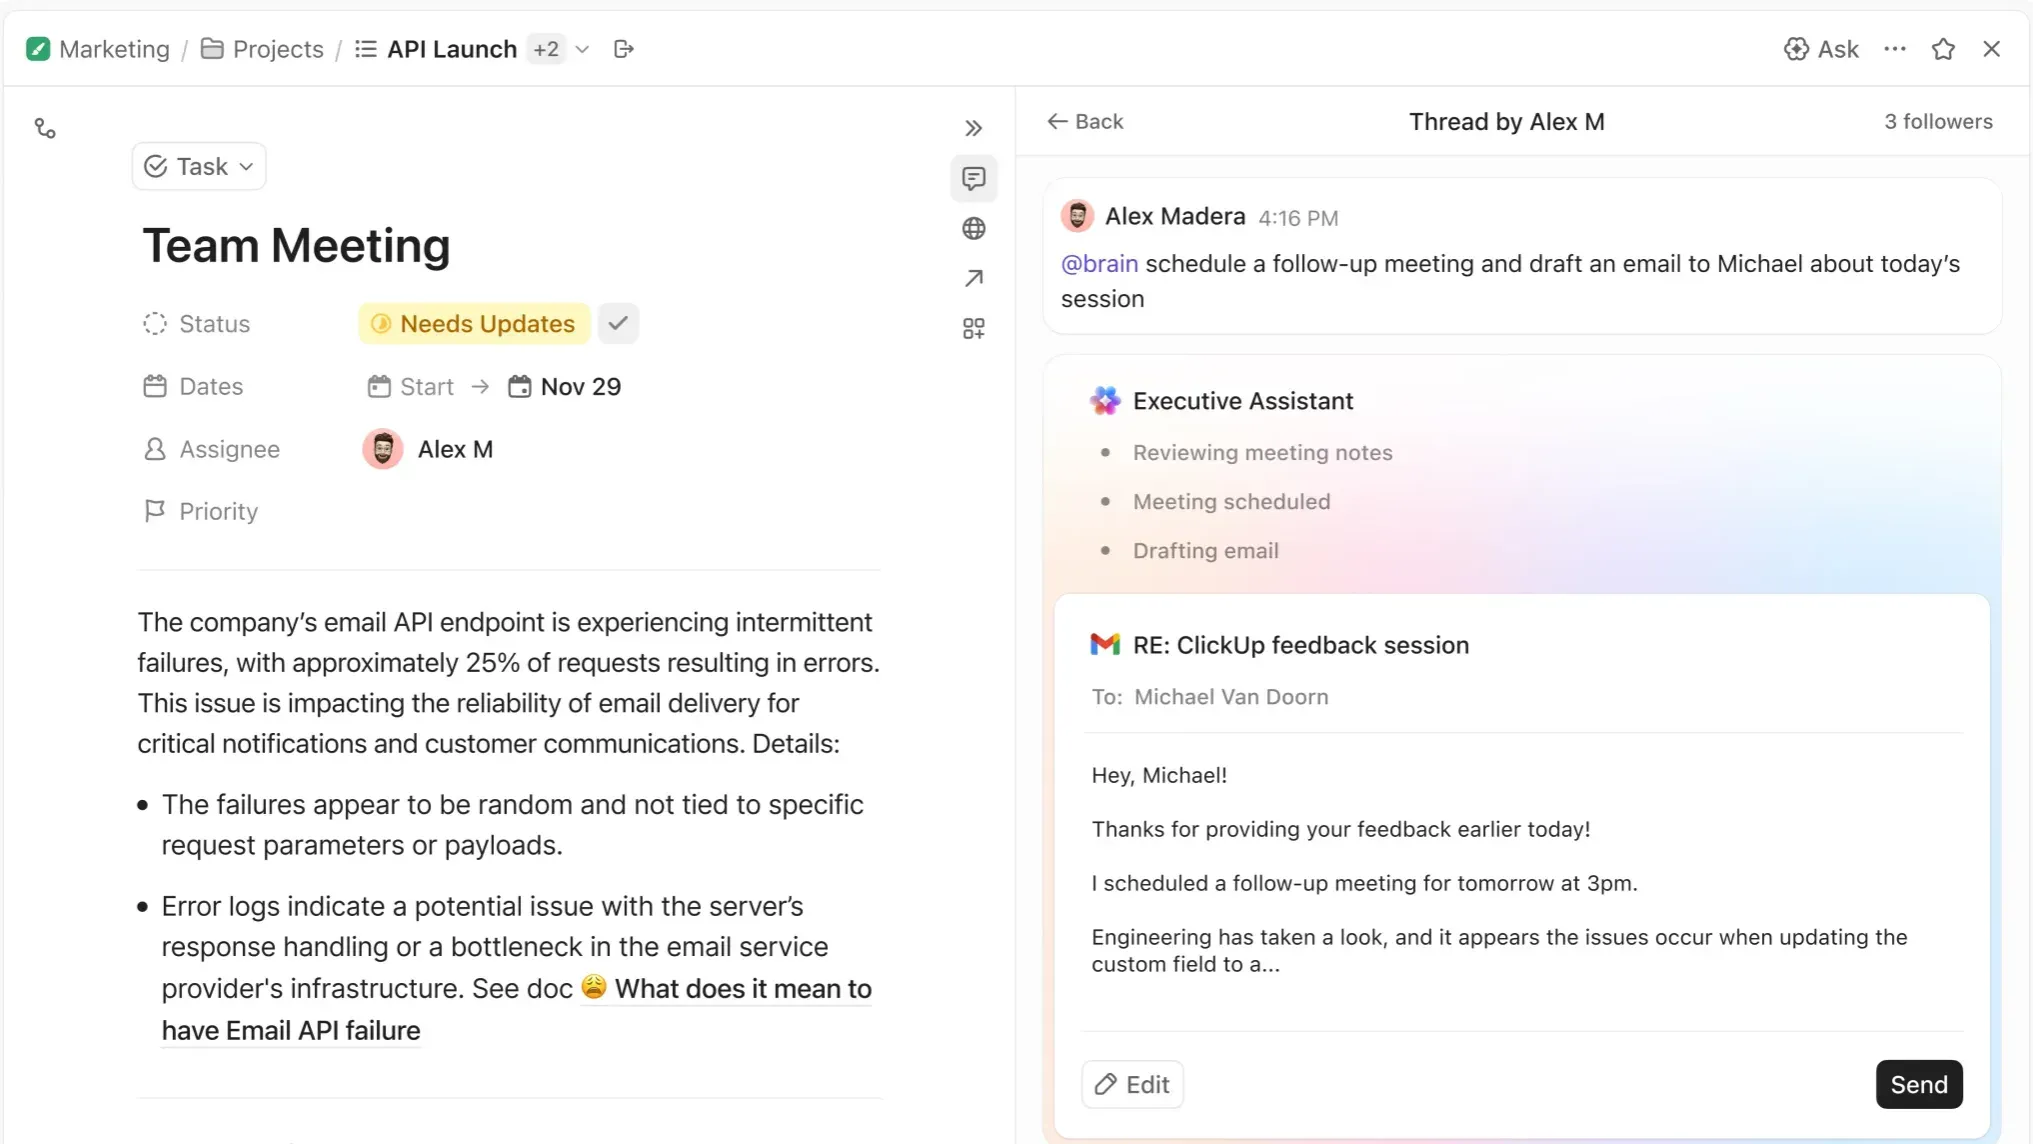
Task: Click the diagonal arrow icon in side rail
Action: tap(973, 278)
